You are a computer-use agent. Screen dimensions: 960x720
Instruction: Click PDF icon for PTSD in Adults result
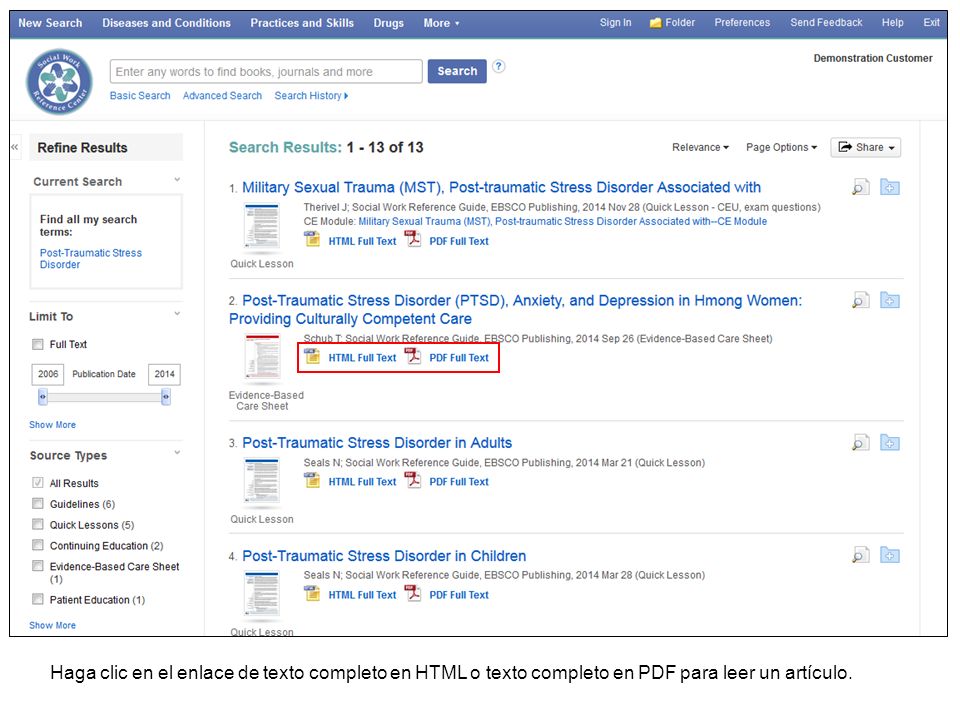click(x=413, y=480)
